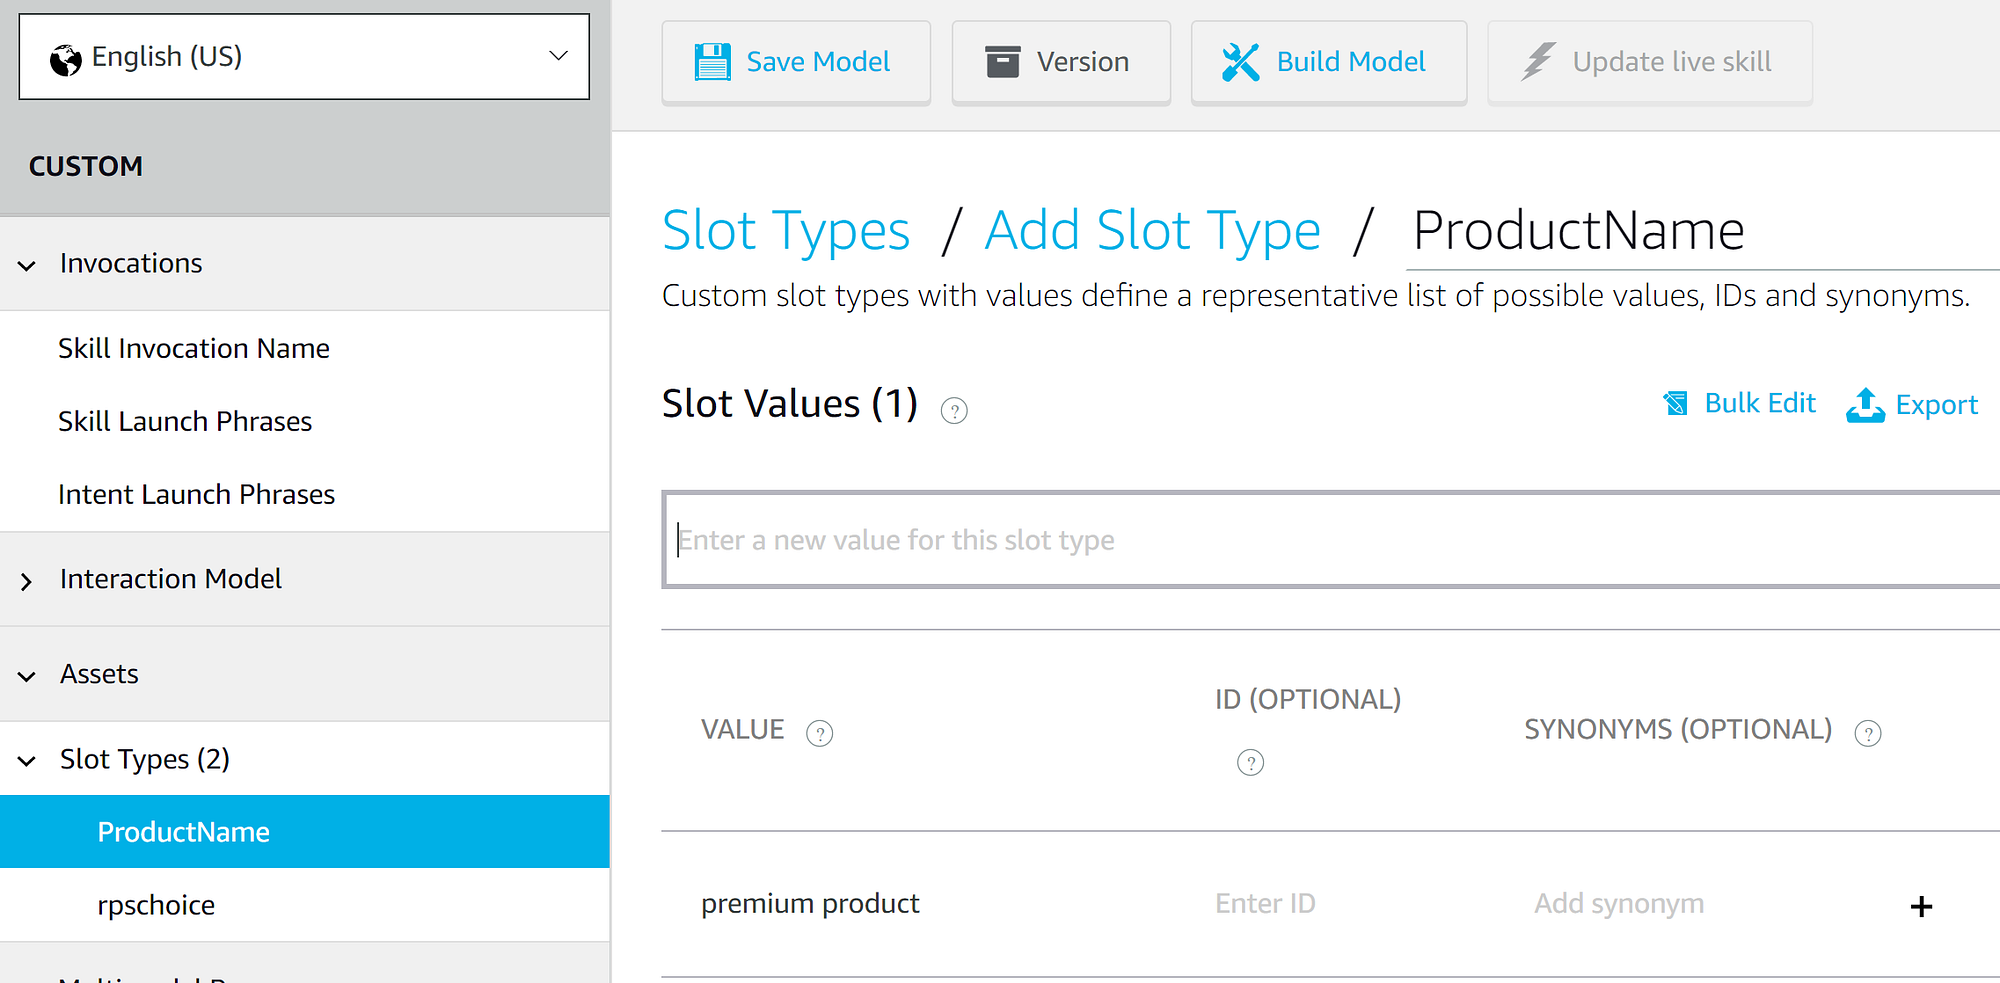Go to Slot Types breadcrumb link
The height and width of the screenshot is (983, 2000).
tap(786, 231)
